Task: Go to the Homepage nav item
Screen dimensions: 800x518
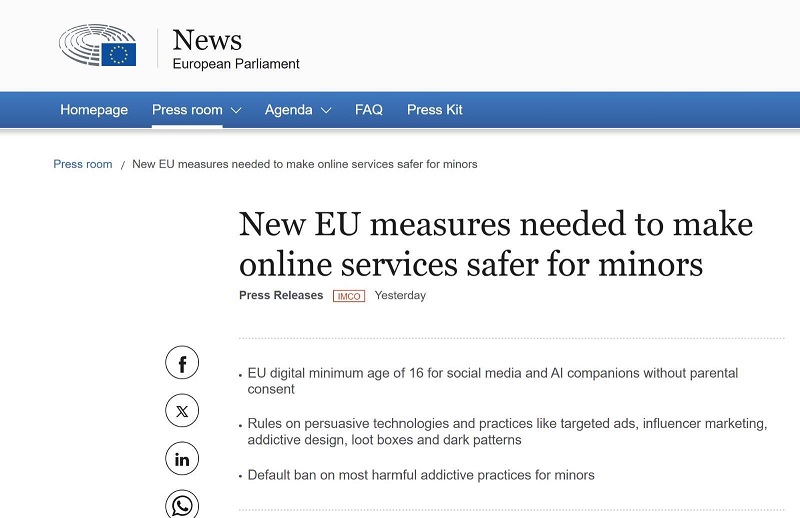Action: pyautogui.click(x=94, y=110)
